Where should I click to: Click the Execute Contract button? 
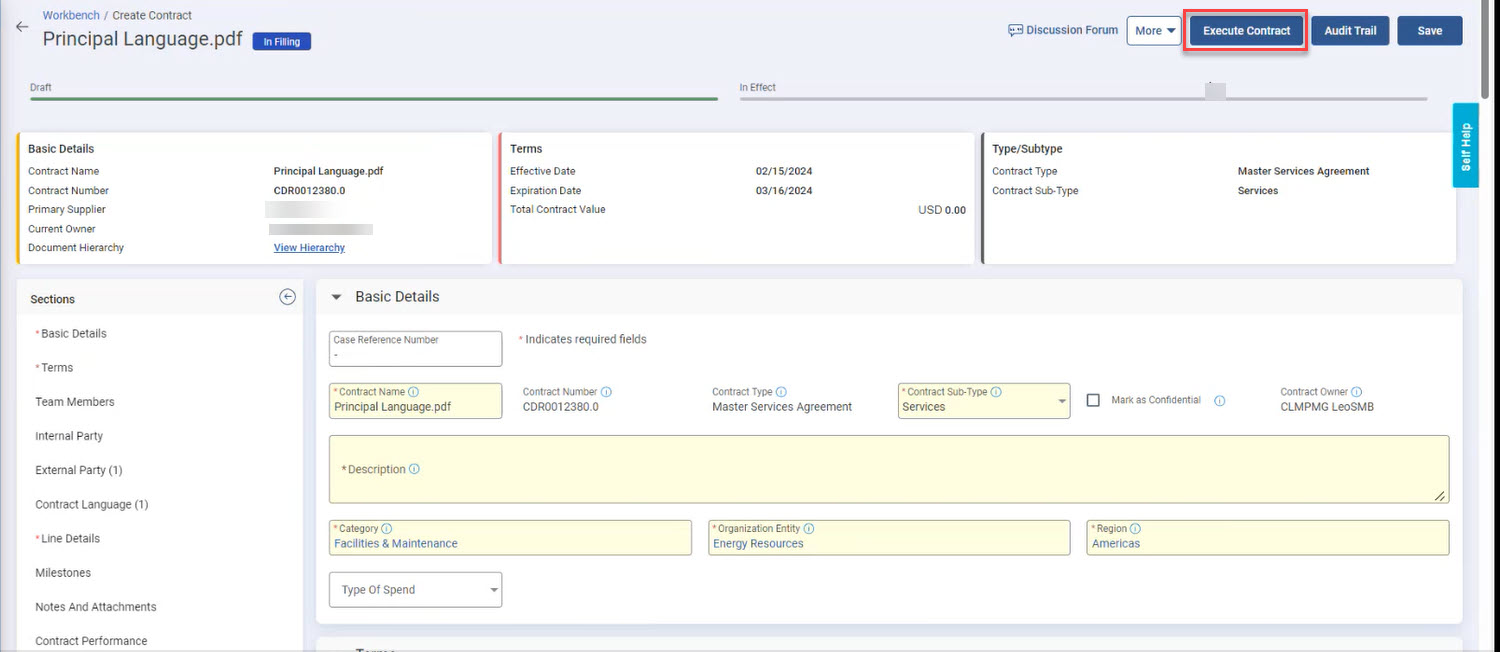click(x=1246, y=31)
